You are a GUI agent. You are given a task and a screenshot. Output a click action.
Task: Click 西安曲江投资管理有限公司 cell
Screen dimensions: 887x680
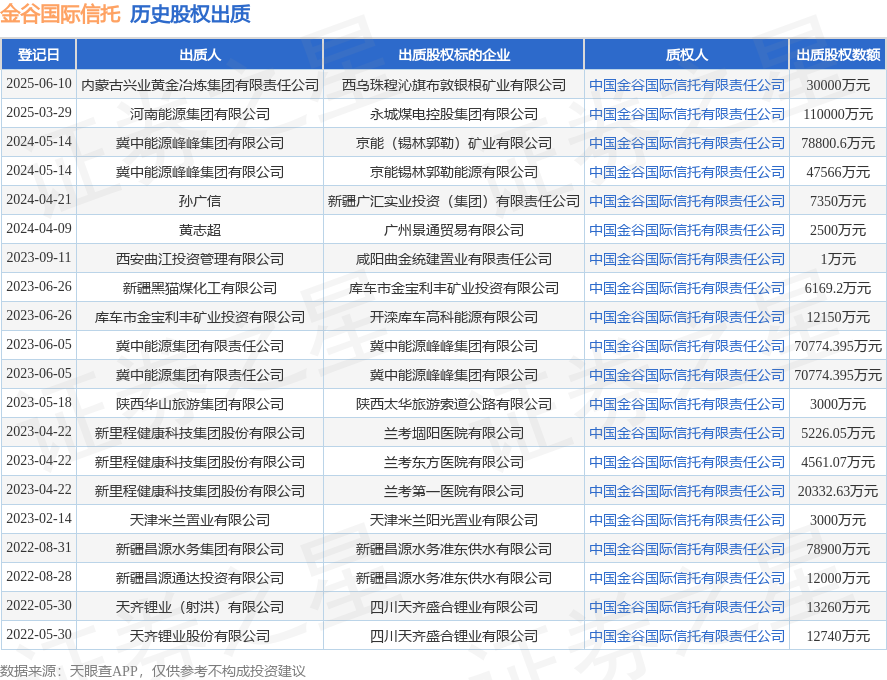(x=200, y=259)
